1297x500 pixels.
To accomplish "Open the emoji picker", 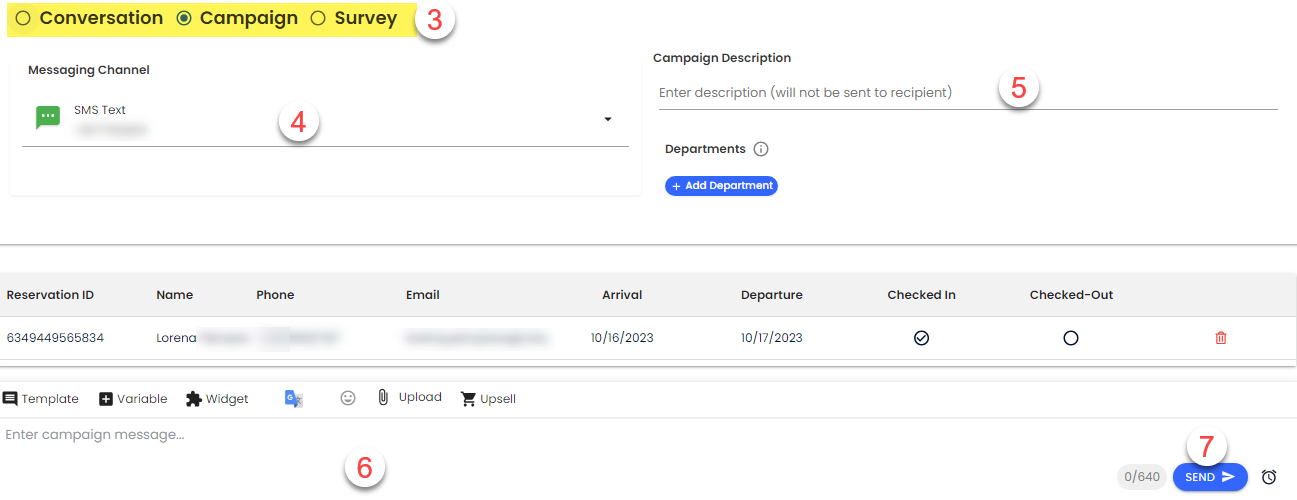I will (348, 398).
